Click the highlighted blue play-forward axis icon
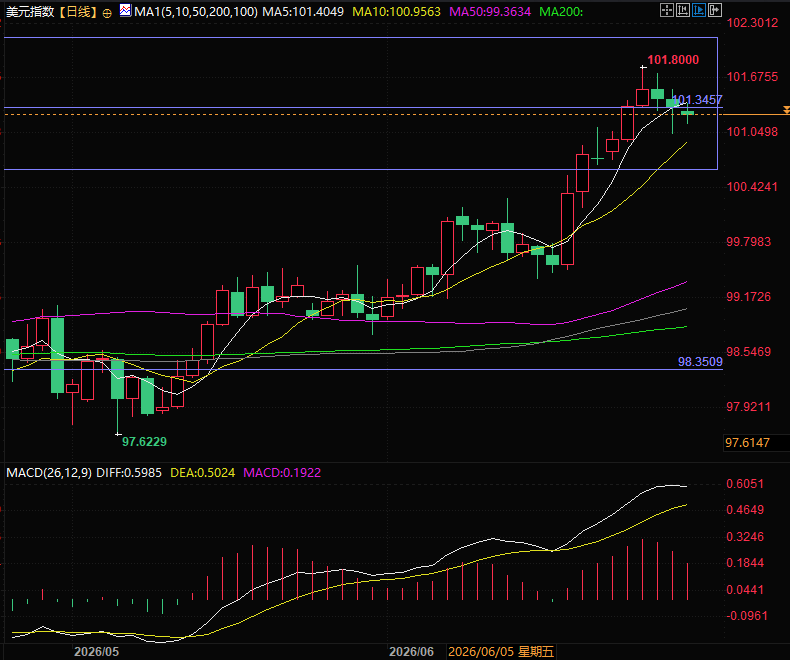 (x=699, y=10)
